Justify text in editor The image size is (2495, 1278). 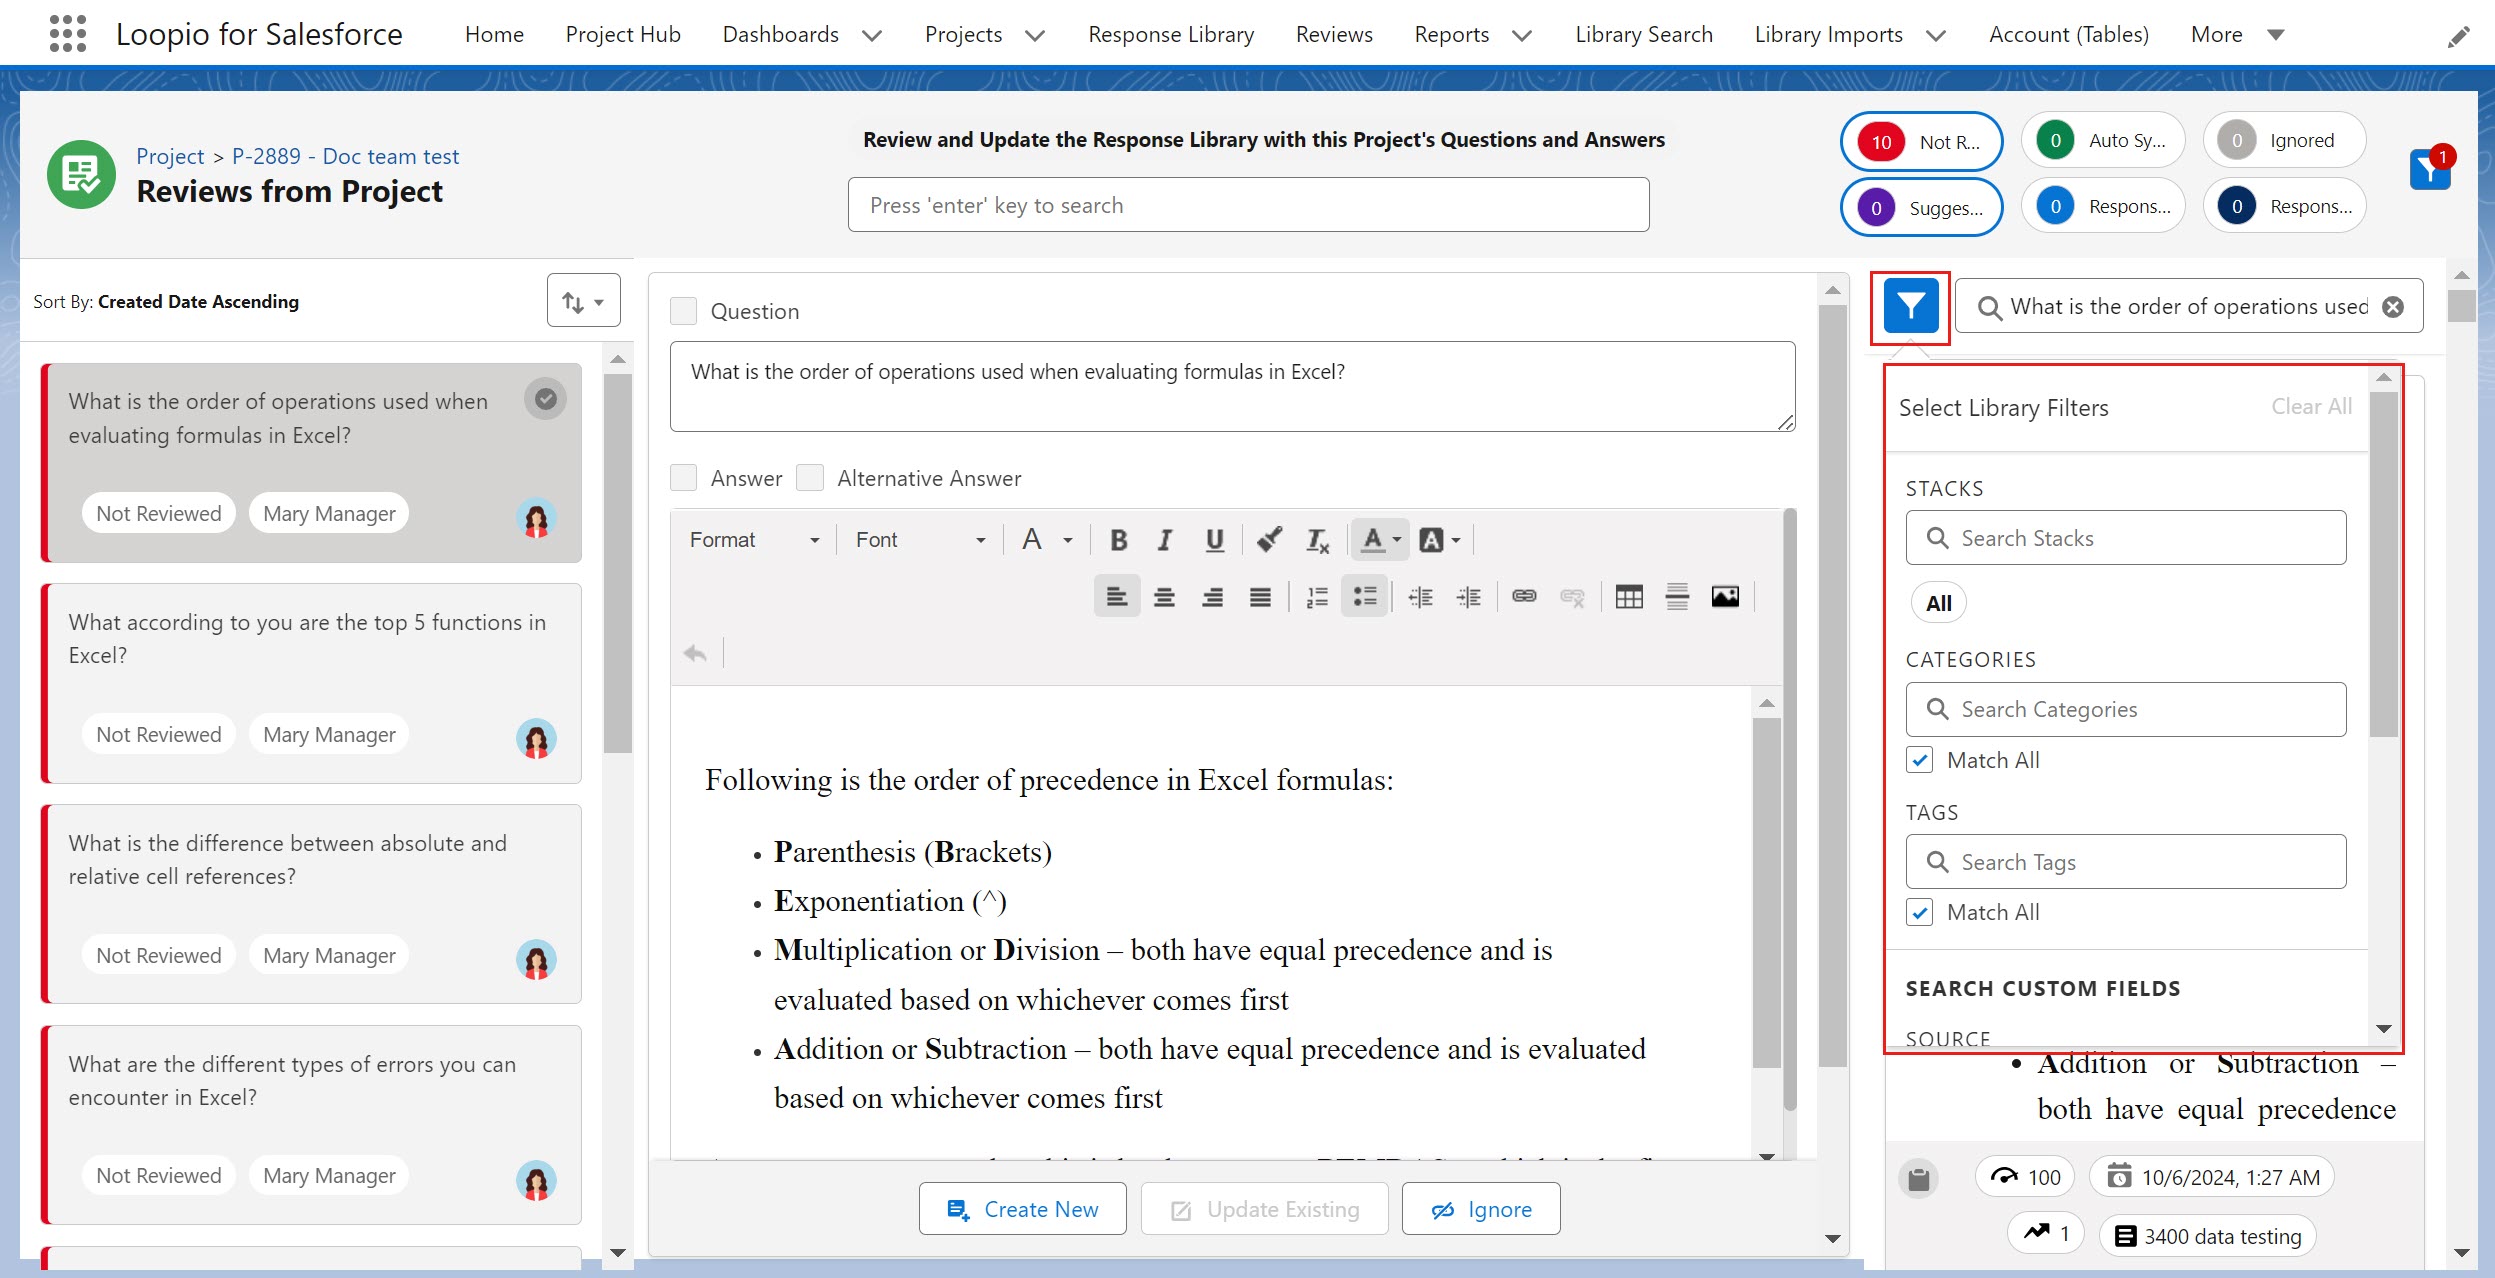(1260, 597)
